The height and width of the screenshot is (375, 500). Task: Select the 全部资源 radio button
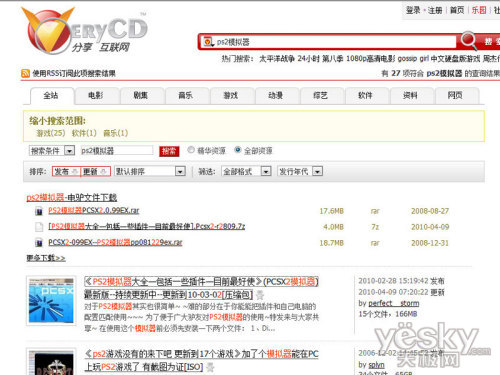[238, 150]
